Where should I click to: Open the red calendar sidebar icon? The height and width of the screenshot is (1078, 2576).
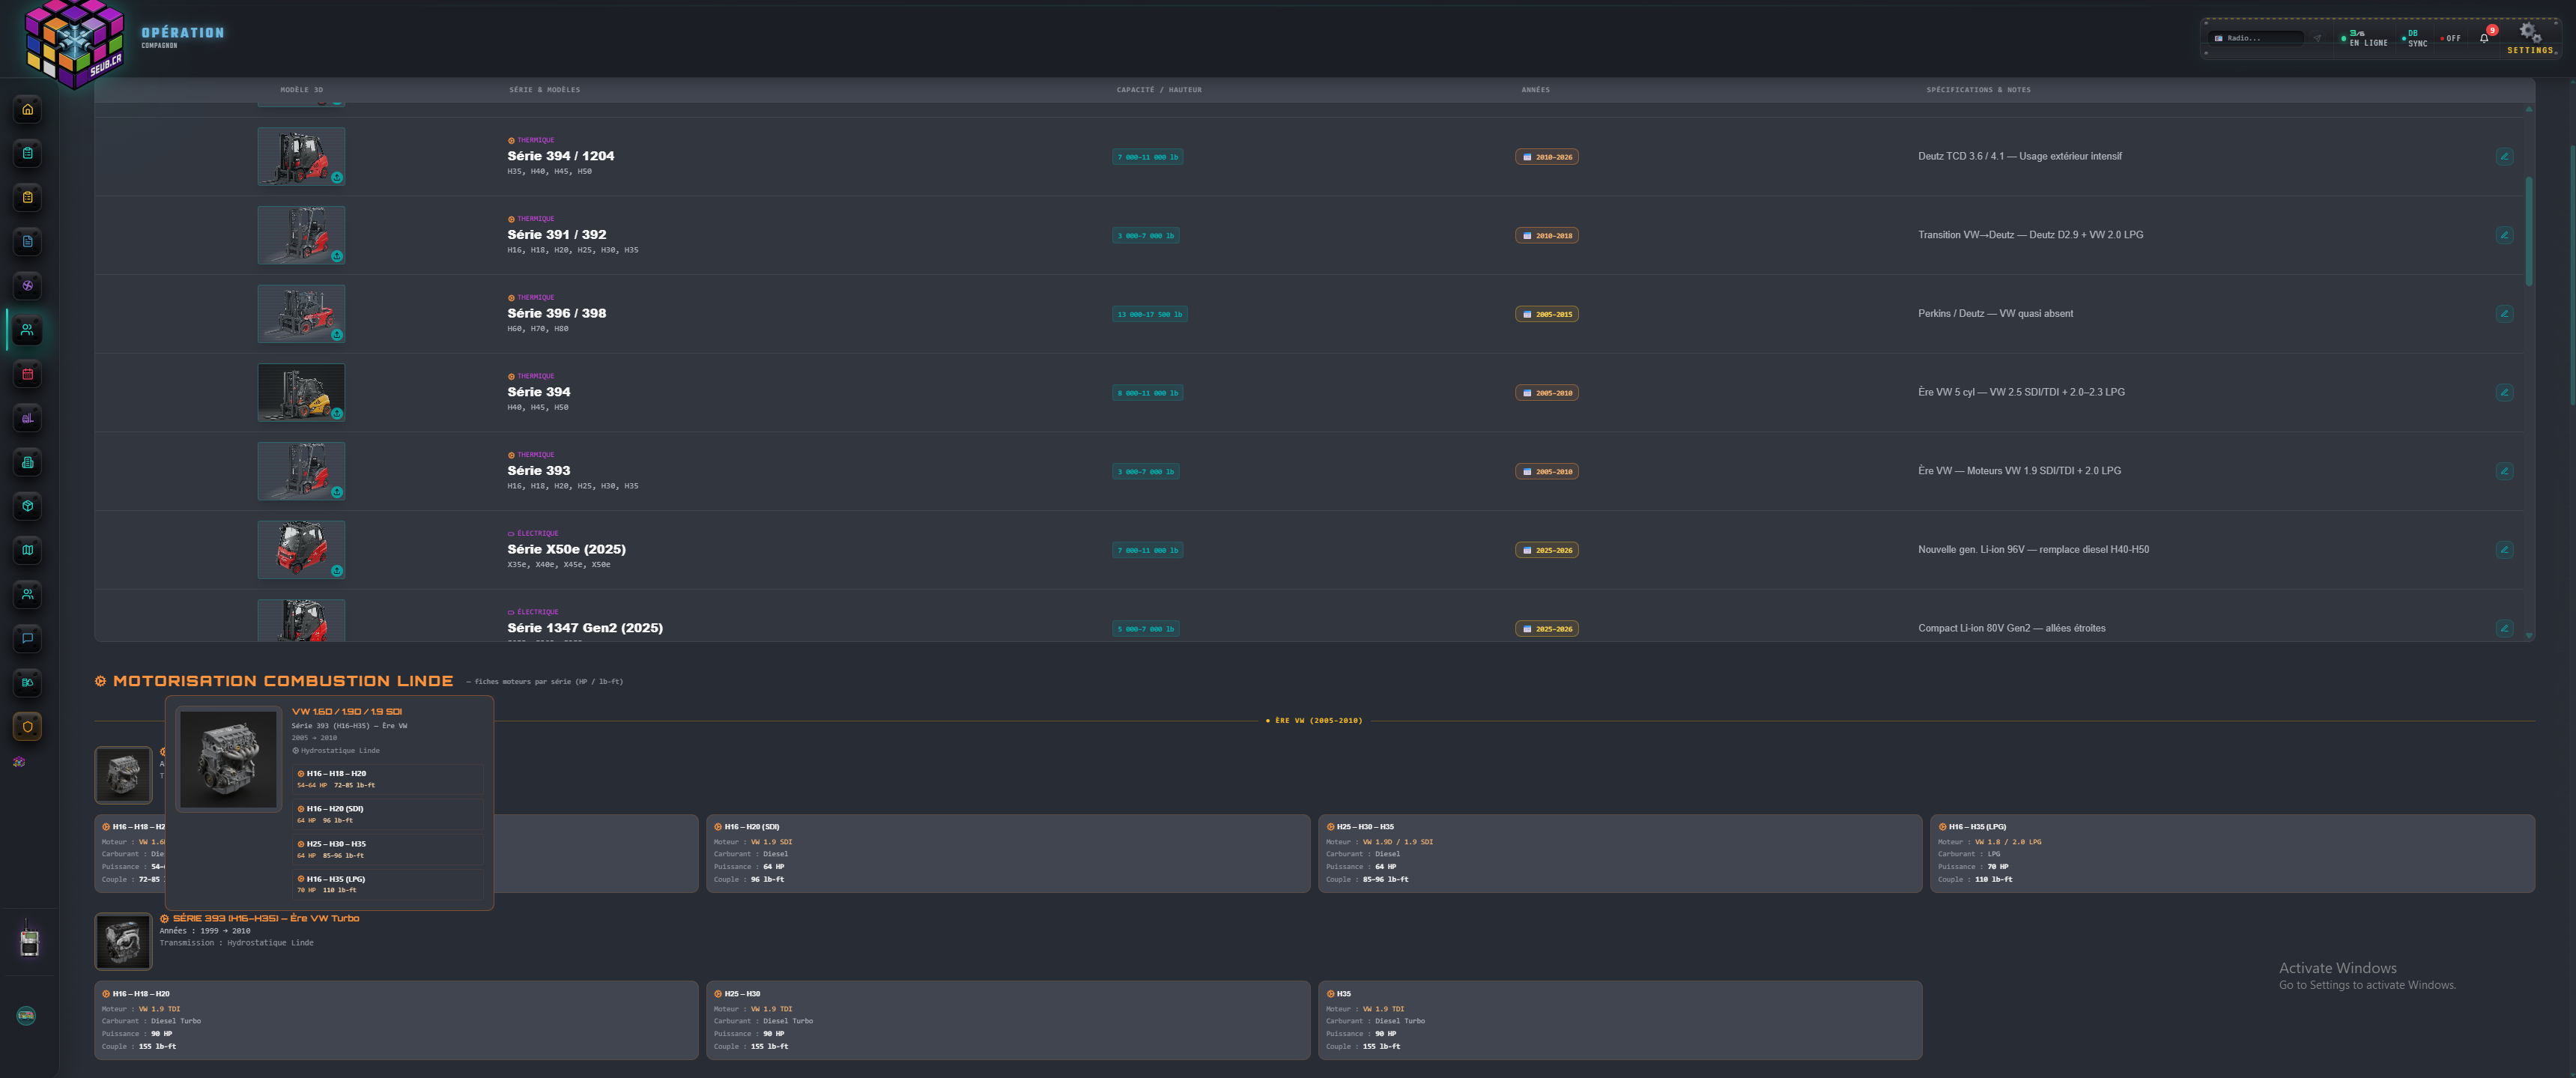28,374
